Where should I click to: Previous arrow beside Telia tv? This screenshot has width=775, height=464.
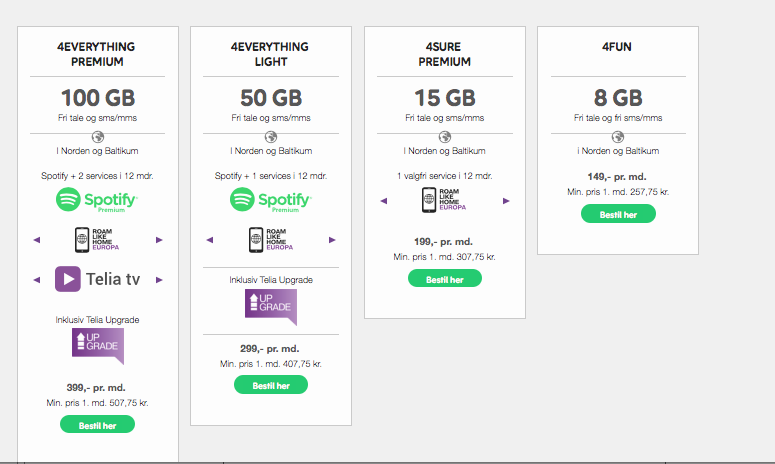tap(37, 280)
